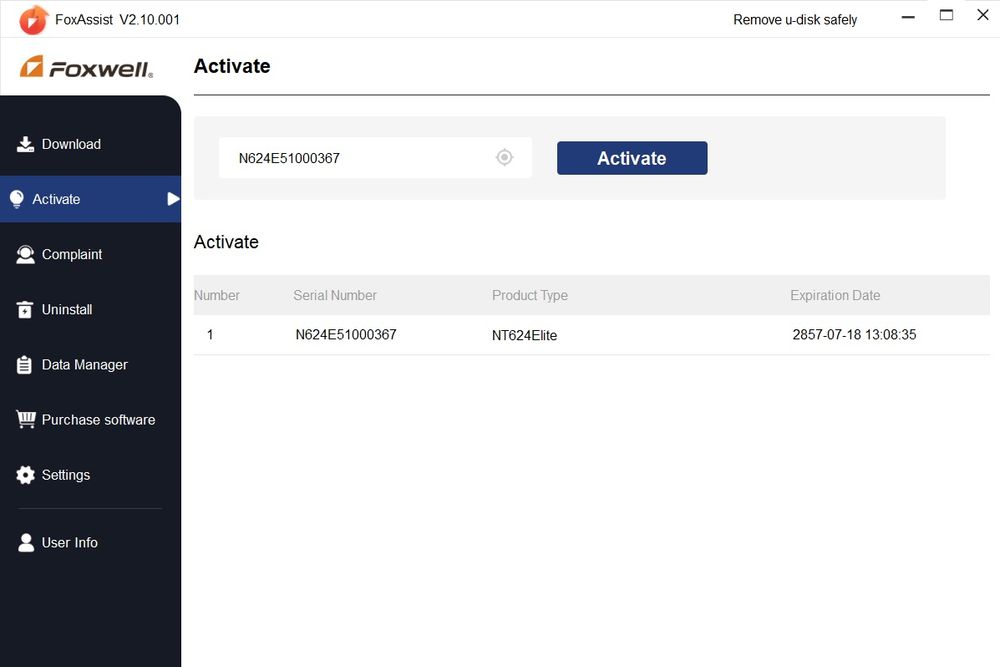This screenshot has width=1000, height=667.
Task: Click the NT624Elite product type cell
Action: tap(524, 335)
